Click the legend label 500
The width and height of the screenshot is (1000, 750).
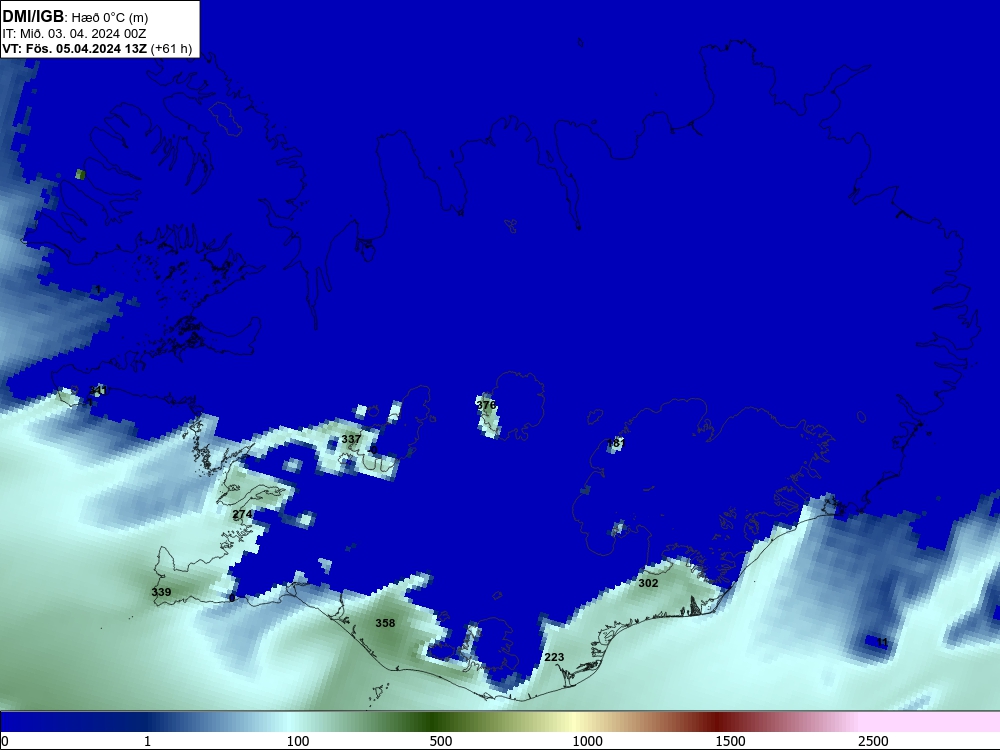tap(441, 741)
